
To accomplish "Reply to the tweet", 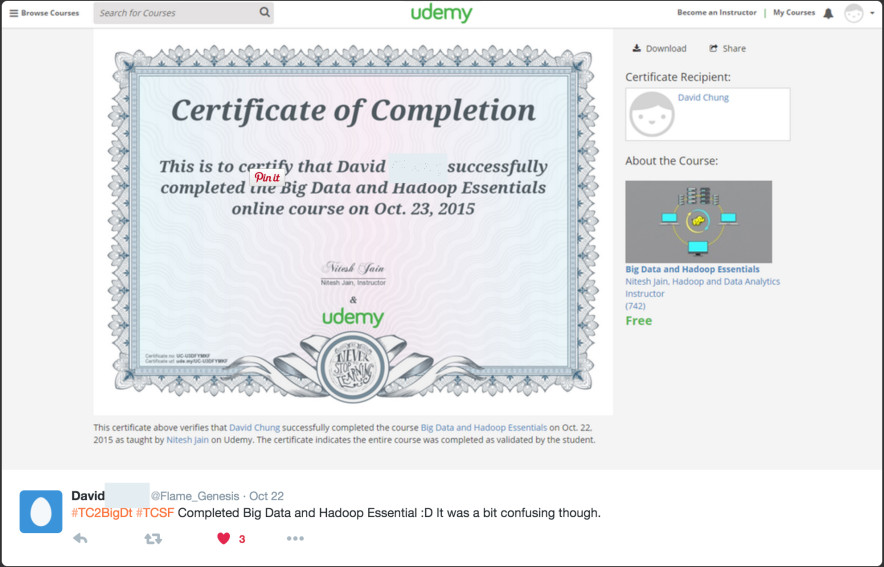I will click(x=80, y=538).
